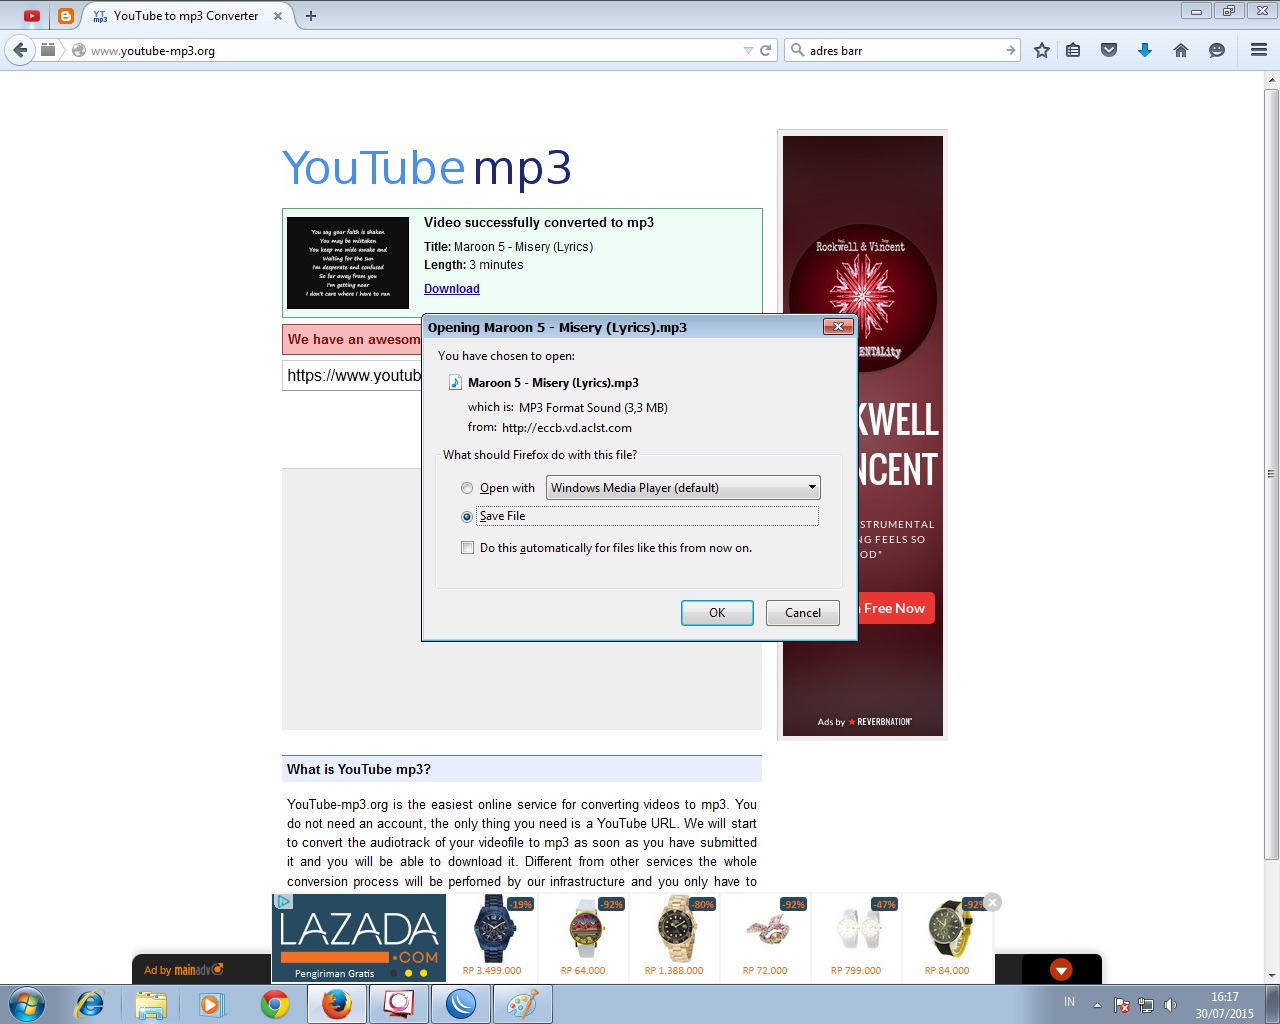Select the Open with radio button
Screen dimensions: 1280x1024
[467, 488]
